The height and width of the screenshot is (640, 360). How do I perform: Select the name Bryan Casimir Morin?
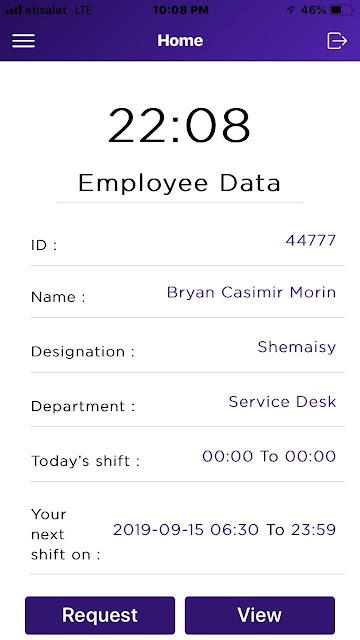[x=251, y=292]
